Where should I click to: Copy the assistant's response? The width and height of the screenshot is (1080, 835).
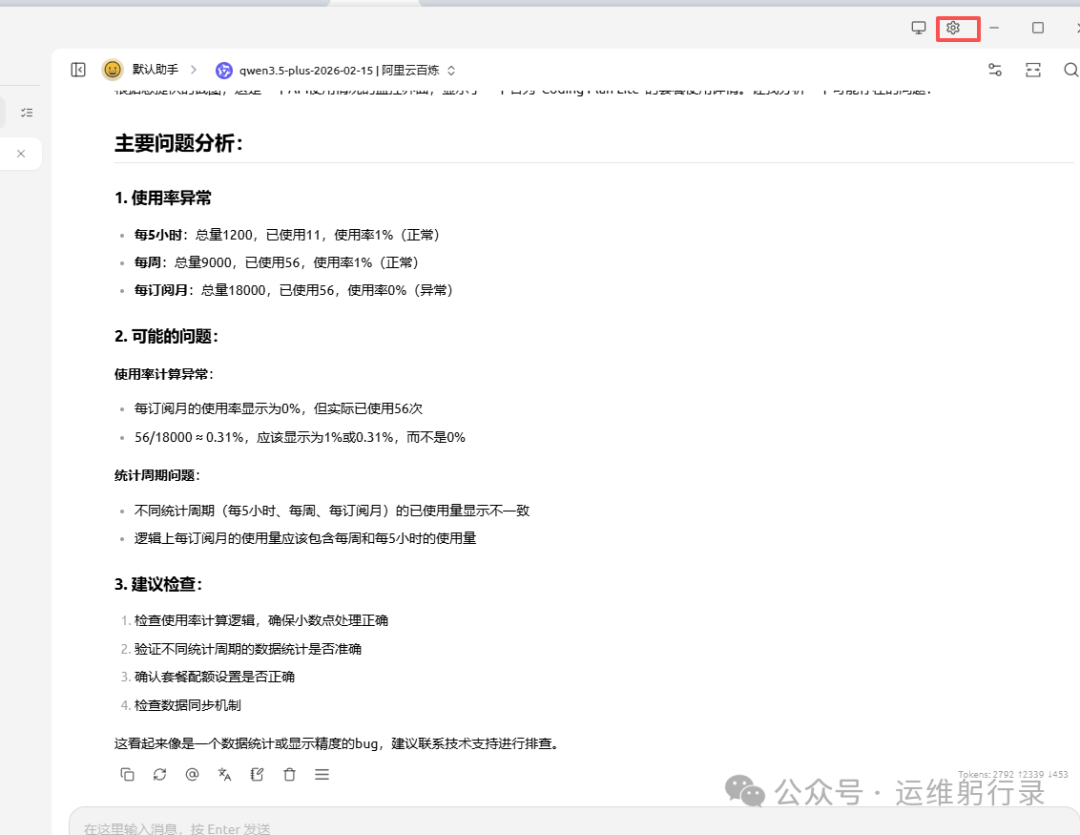click(127, 774)
